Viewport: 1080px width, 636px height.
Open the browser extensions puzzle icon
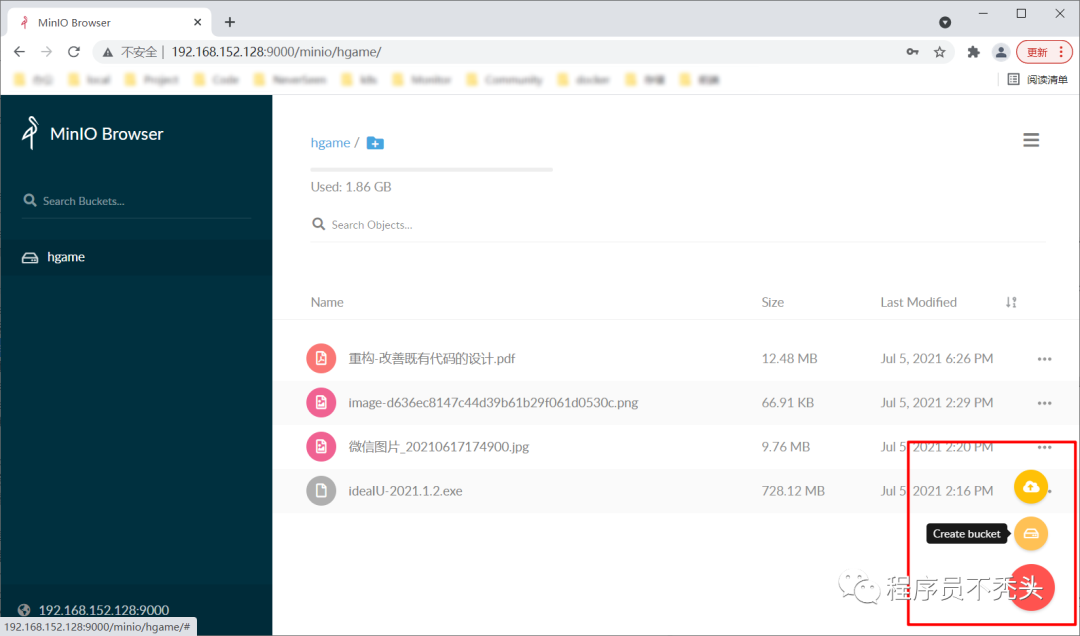point(973,52)
